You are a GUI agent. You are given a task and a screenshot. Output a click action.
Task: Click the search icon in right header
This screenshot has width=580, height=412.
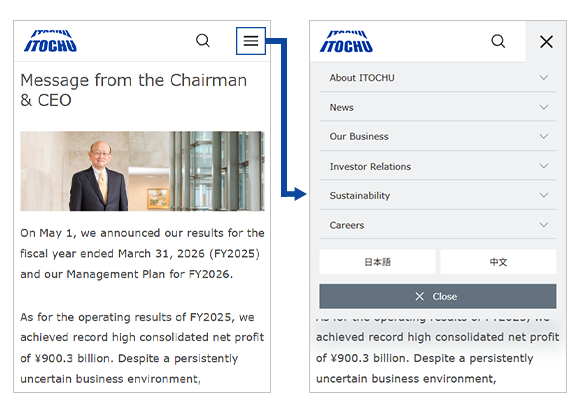498,41
